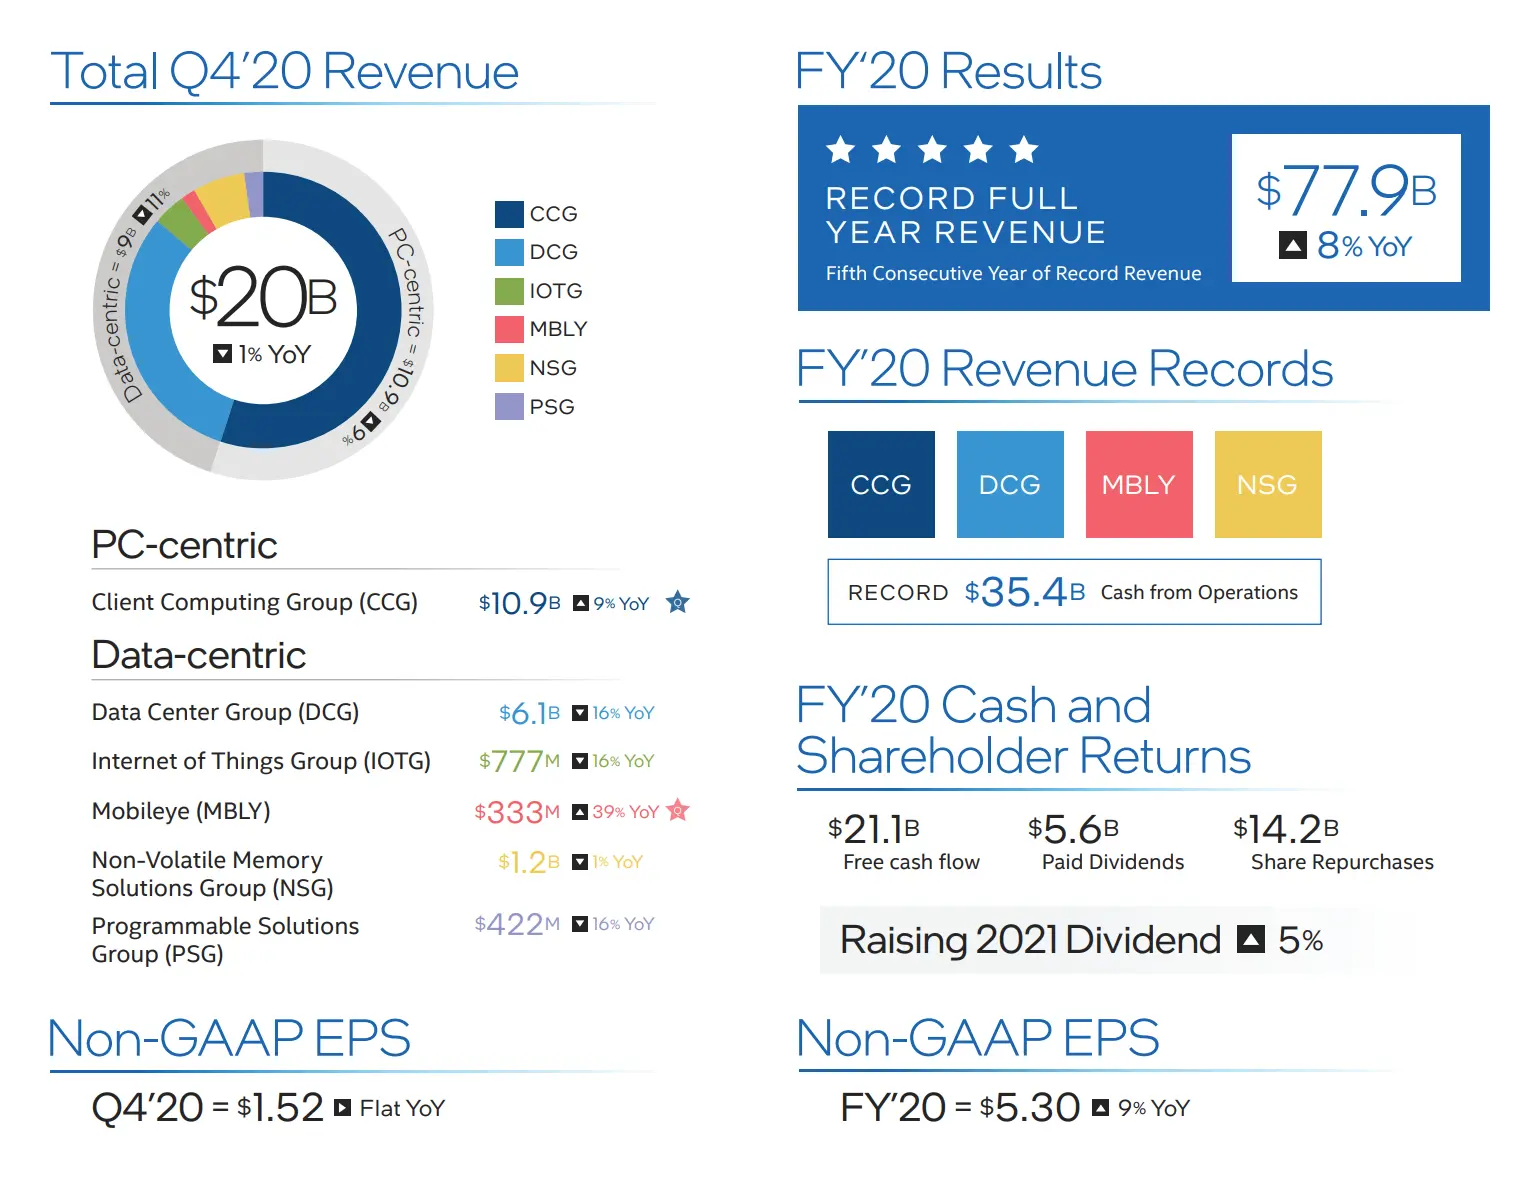
Task: Click the light blue DCG legend swatch
Action: [x=509, y=252]
